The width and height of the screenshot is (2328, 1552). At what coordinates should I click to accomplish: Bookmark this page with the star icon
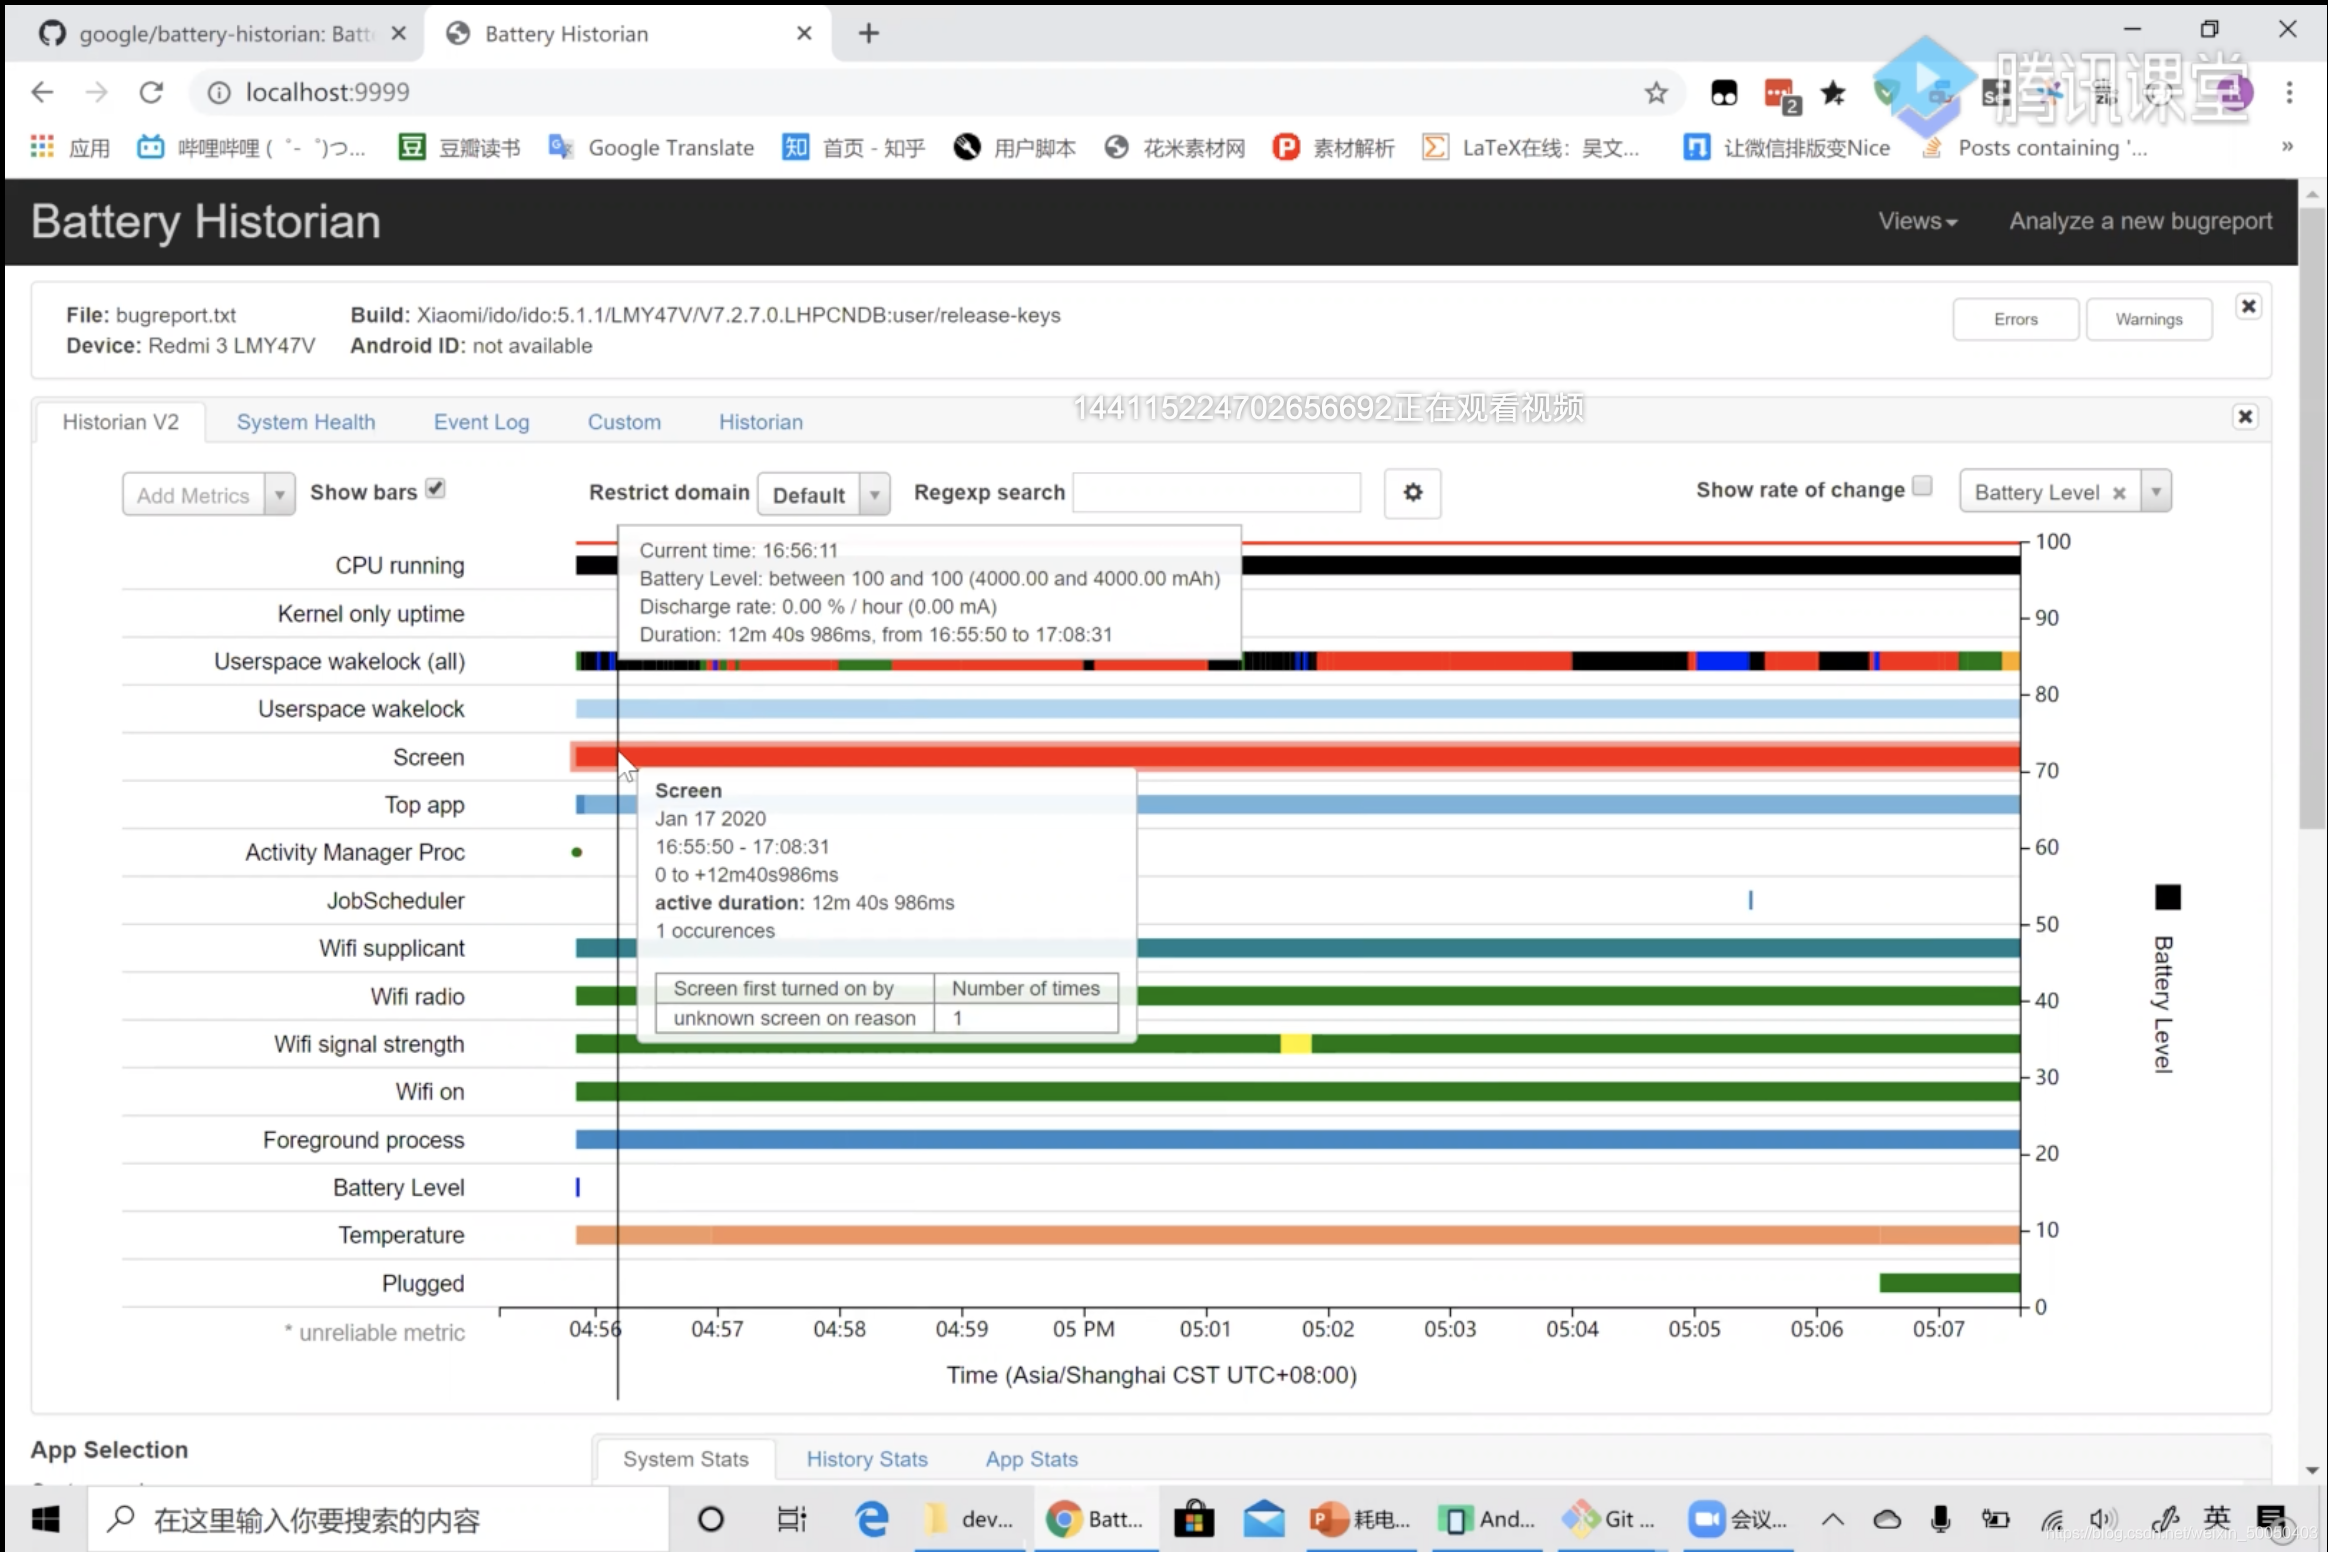[1656, 92]
